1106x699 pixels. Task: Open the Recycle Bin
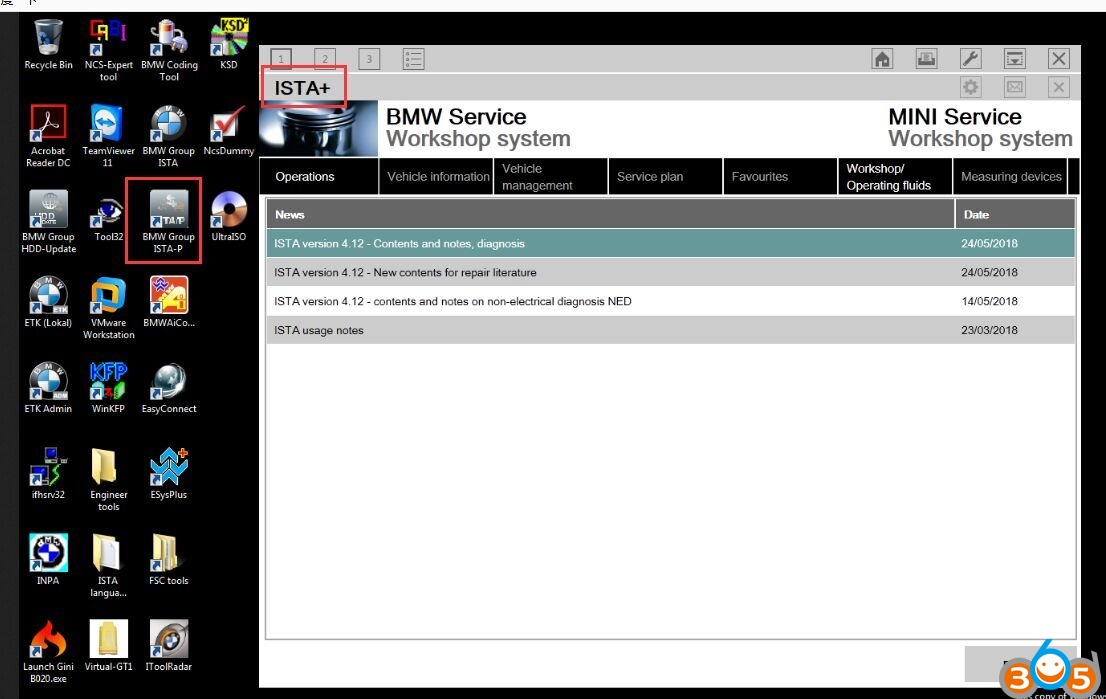[48, 45]
